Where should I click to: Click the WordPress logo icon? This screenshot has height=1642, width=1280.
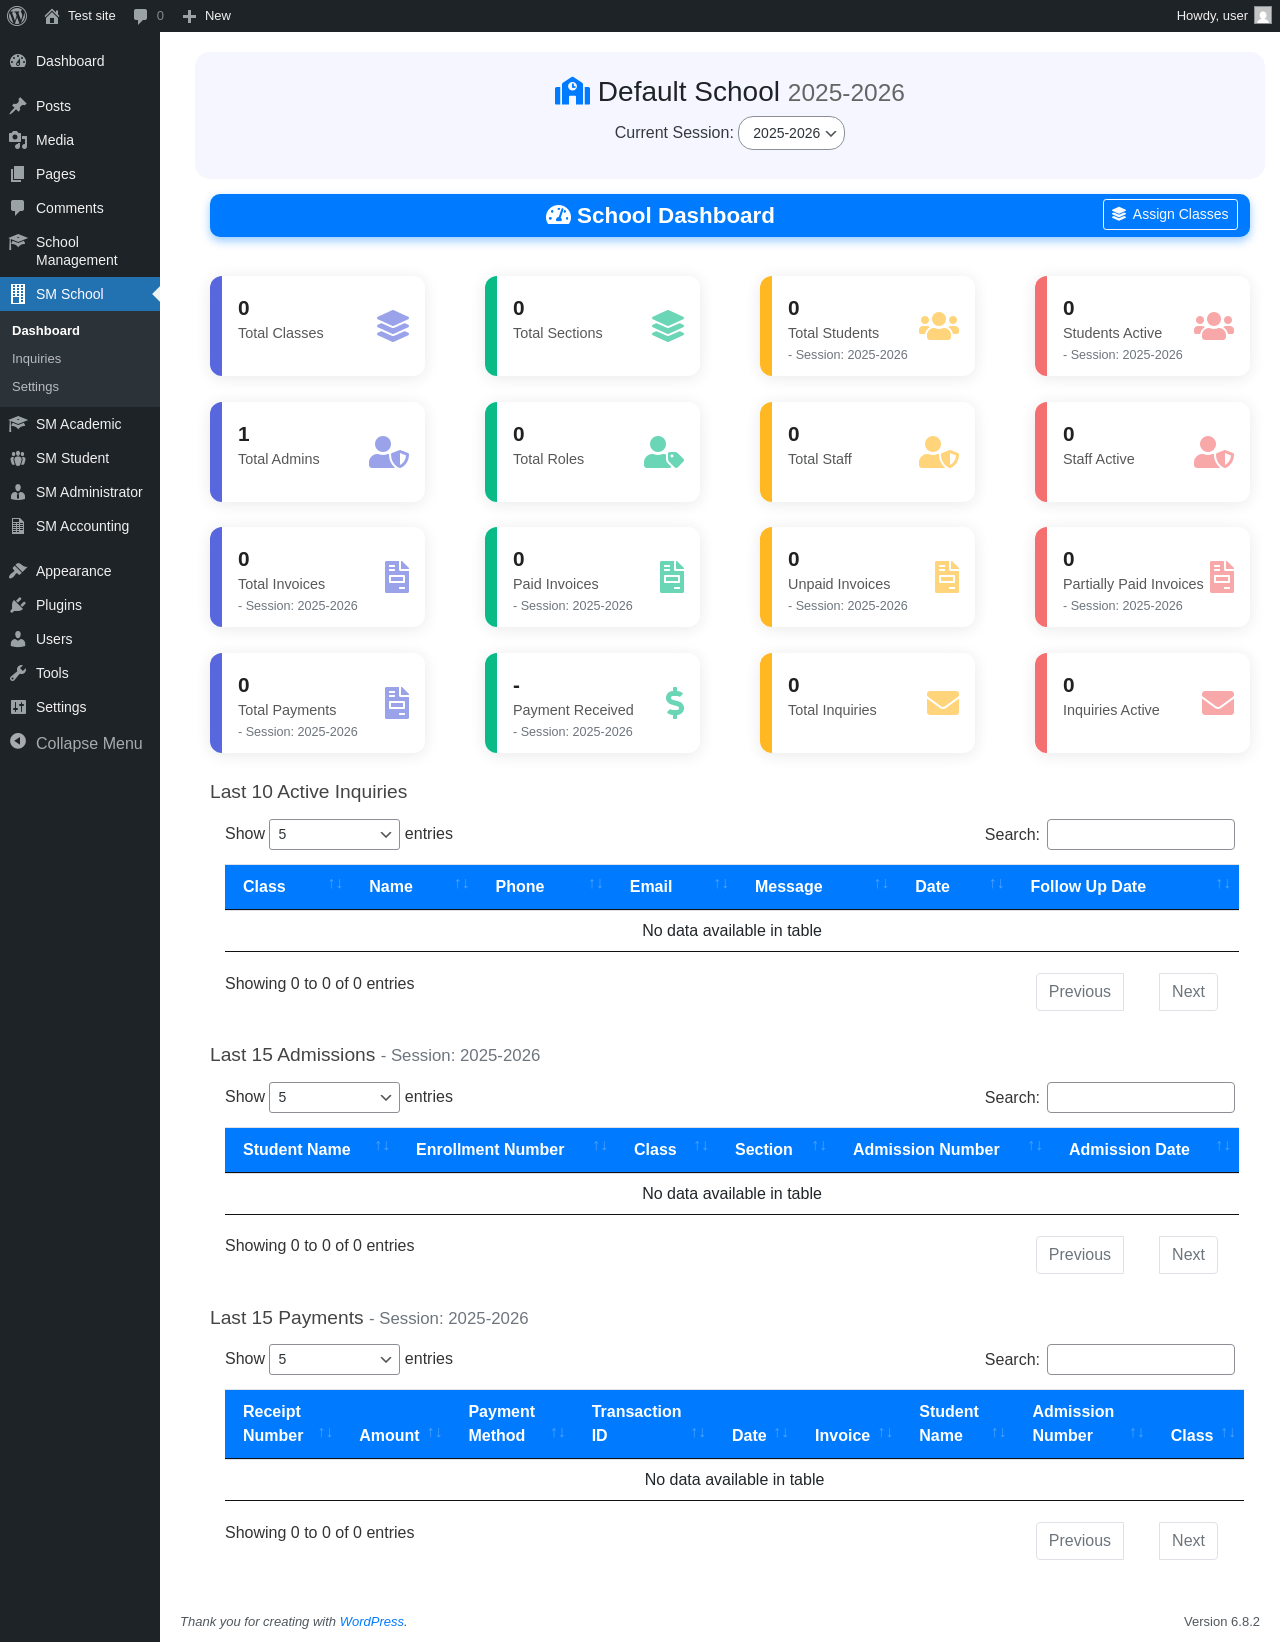click(x=17, y=16)
